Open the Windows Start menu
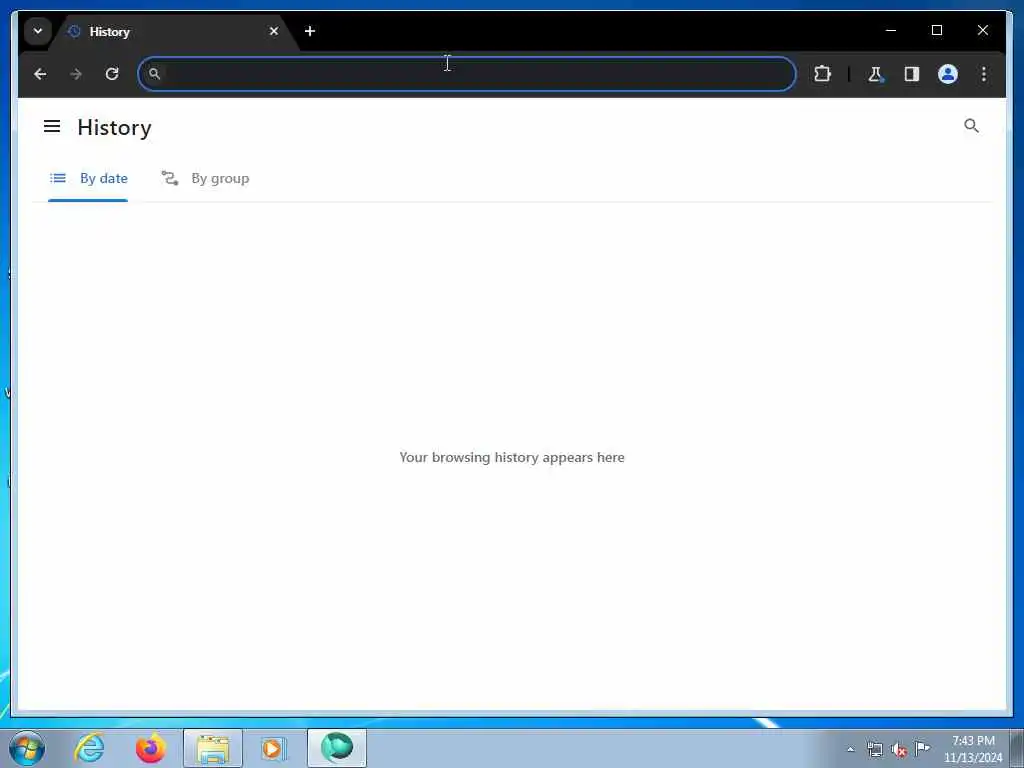This screenshot has height=768, width=1024. 27,748
